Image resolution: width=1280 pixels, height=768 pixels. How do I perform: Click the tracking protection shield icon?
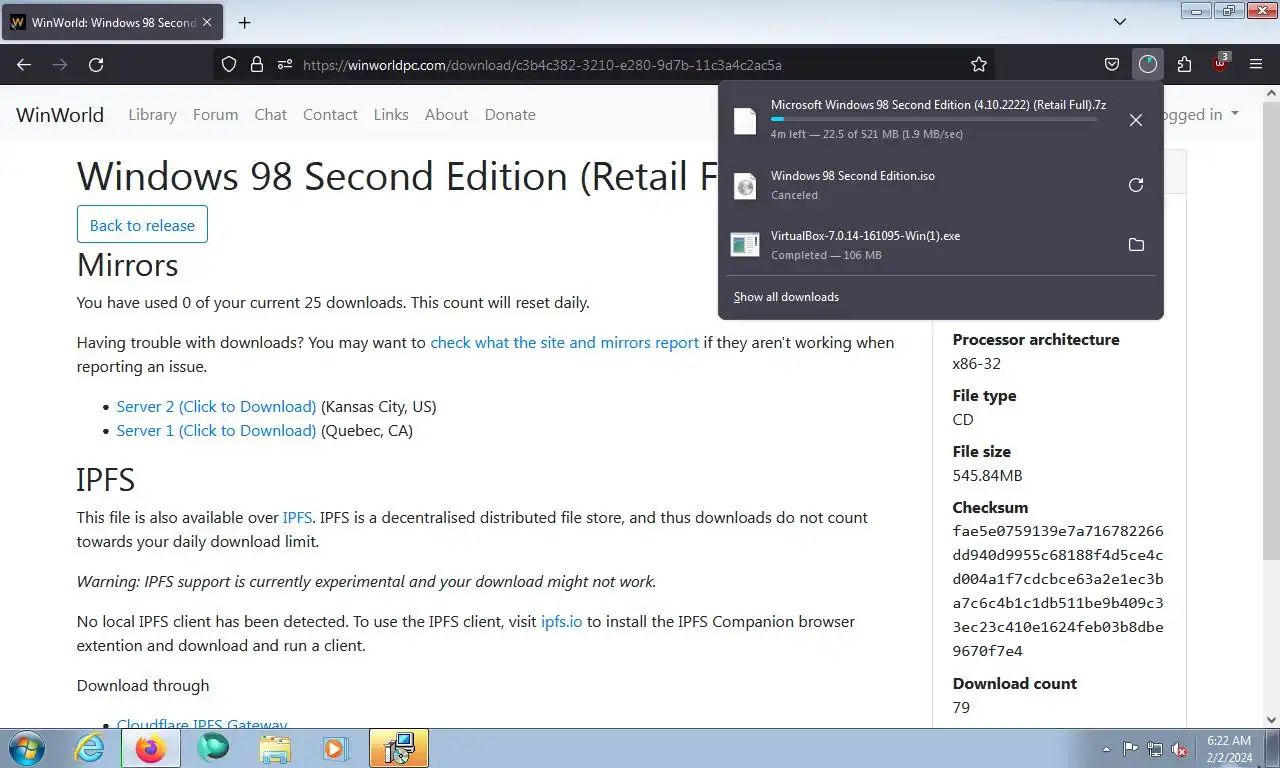[229, 65]
